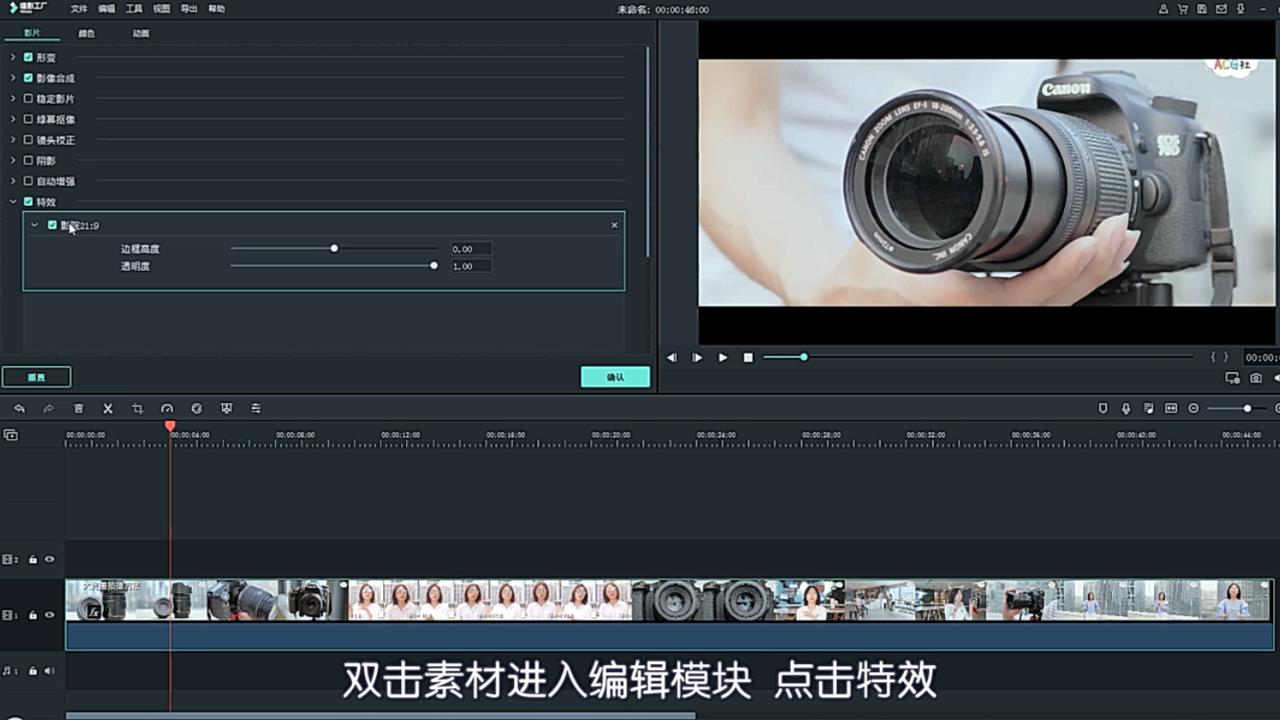Open the audio mixer icon next to microphone
This screenshot has width=1280, height=720.
pyautogui.click(x=1148, y=408)
